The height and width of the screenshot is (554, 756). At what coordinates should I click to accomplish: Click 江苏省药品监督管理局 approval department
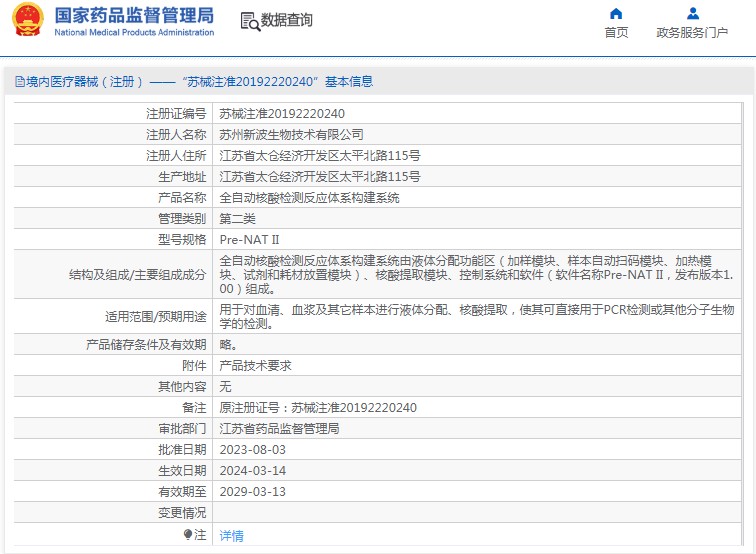coord(279,429)
